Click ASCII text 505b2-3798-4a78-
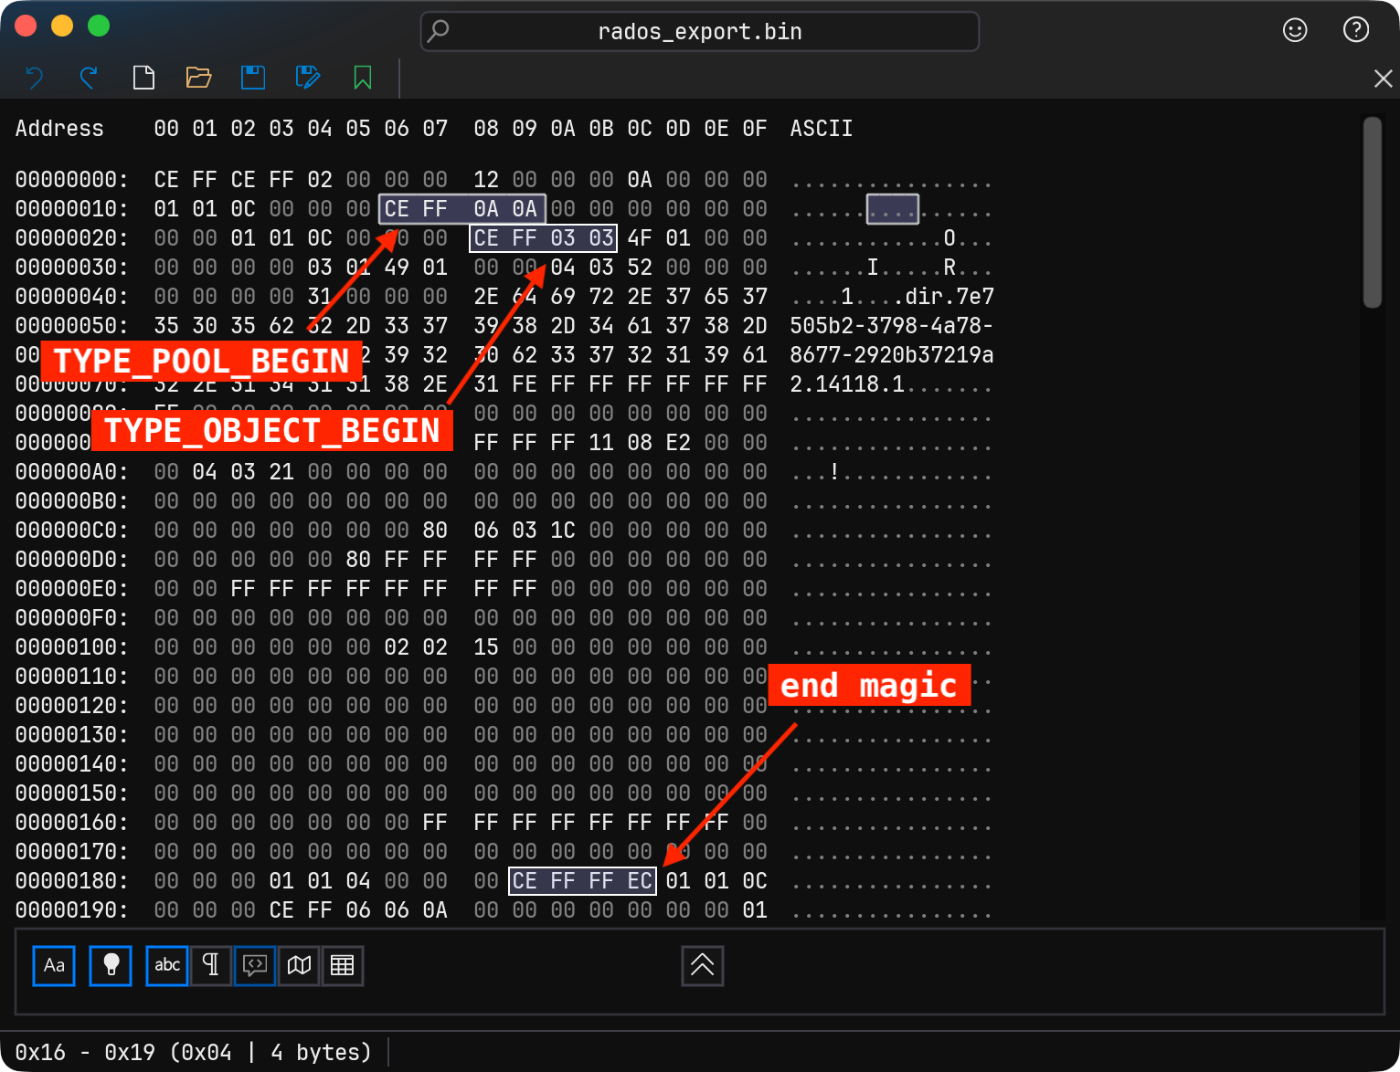Screen dimensions: 1400x1072 click(891, 326)
